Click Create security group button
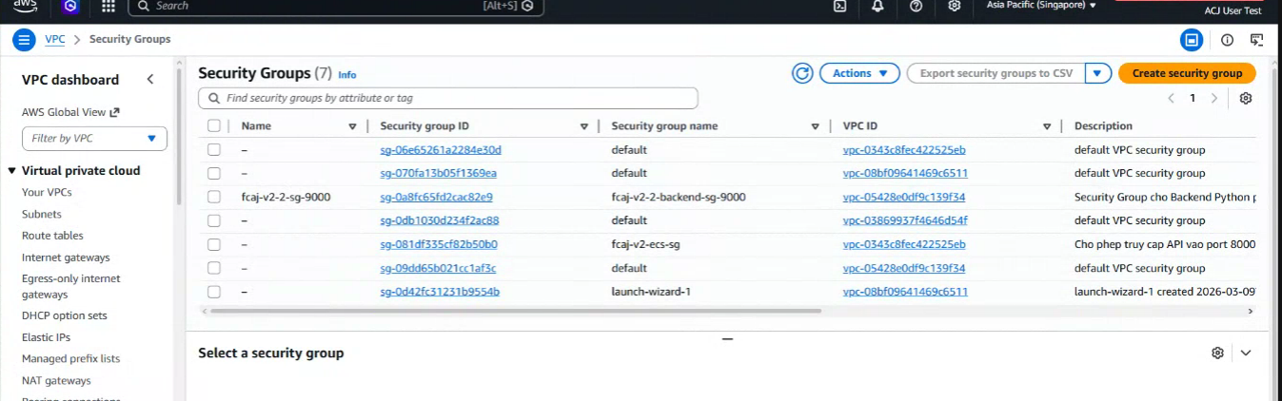1282x401 pixels. coord(1187,73)
